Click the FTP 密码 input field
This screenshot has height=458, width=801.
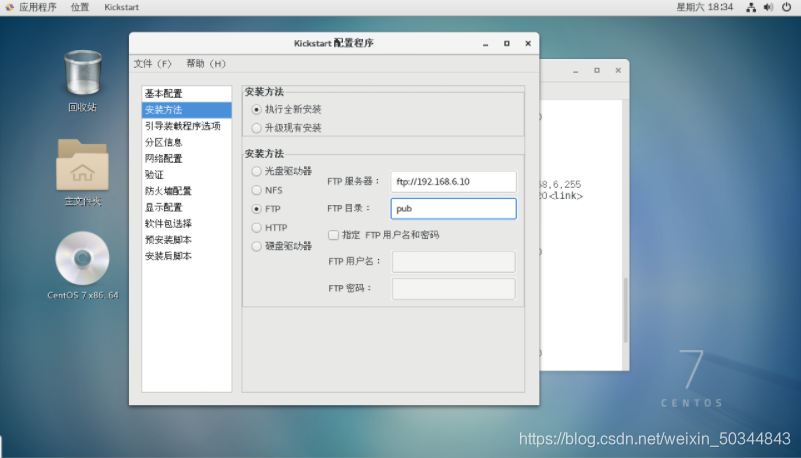(454, 288)
